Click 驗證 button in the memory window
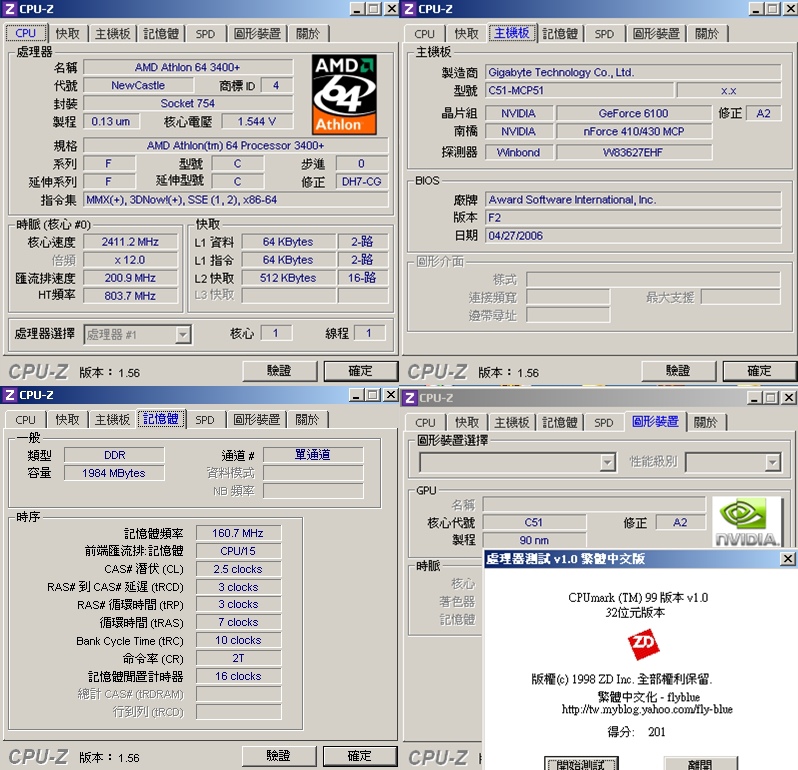Viewport: 798px width, 770px height. click(x=279, y=756)
